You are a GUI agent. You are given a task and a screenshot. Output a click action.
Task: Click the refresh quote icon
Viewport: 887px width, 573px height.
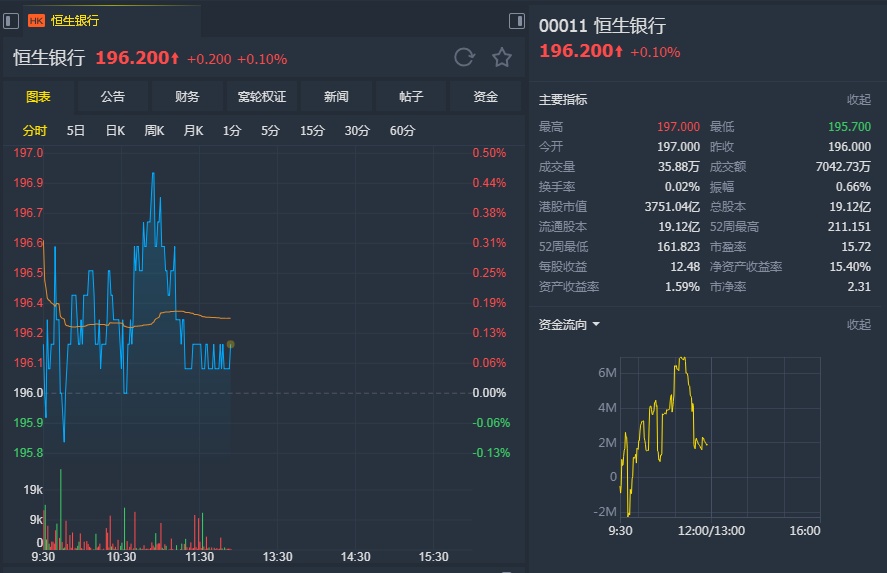pyautogui.click(x=464, y=57)
